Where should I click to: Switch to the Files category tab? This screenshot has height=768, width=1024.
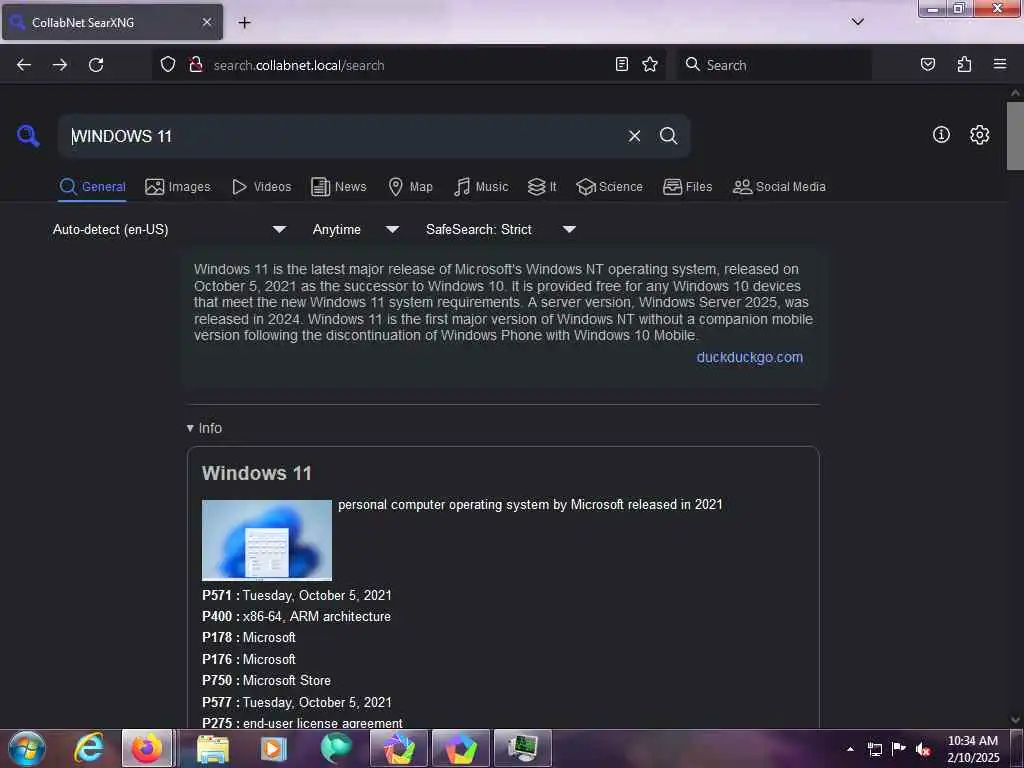[687, 187]
